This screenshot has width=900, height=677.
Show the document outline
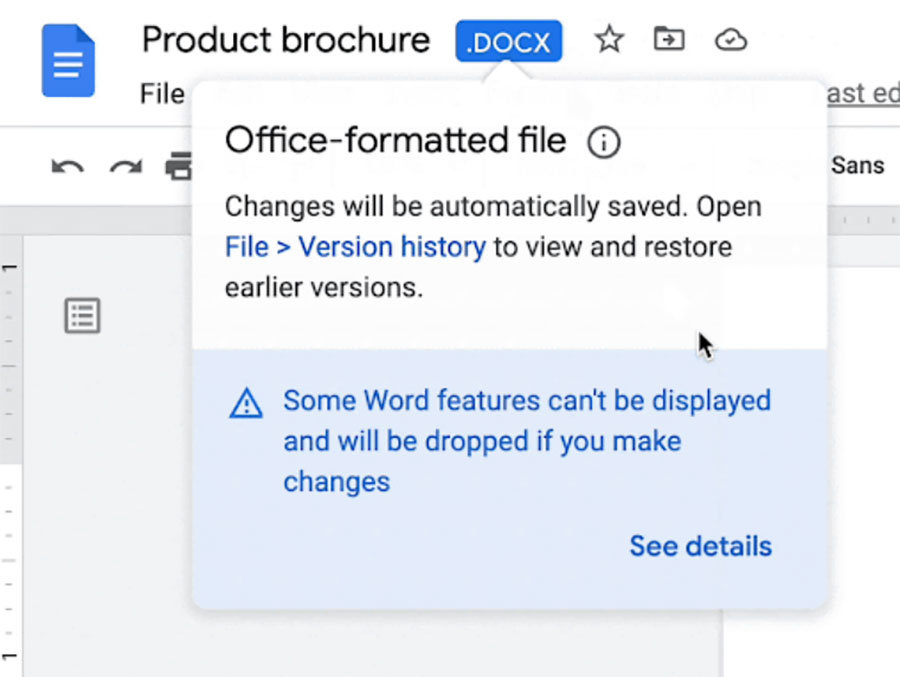[82, 316]
